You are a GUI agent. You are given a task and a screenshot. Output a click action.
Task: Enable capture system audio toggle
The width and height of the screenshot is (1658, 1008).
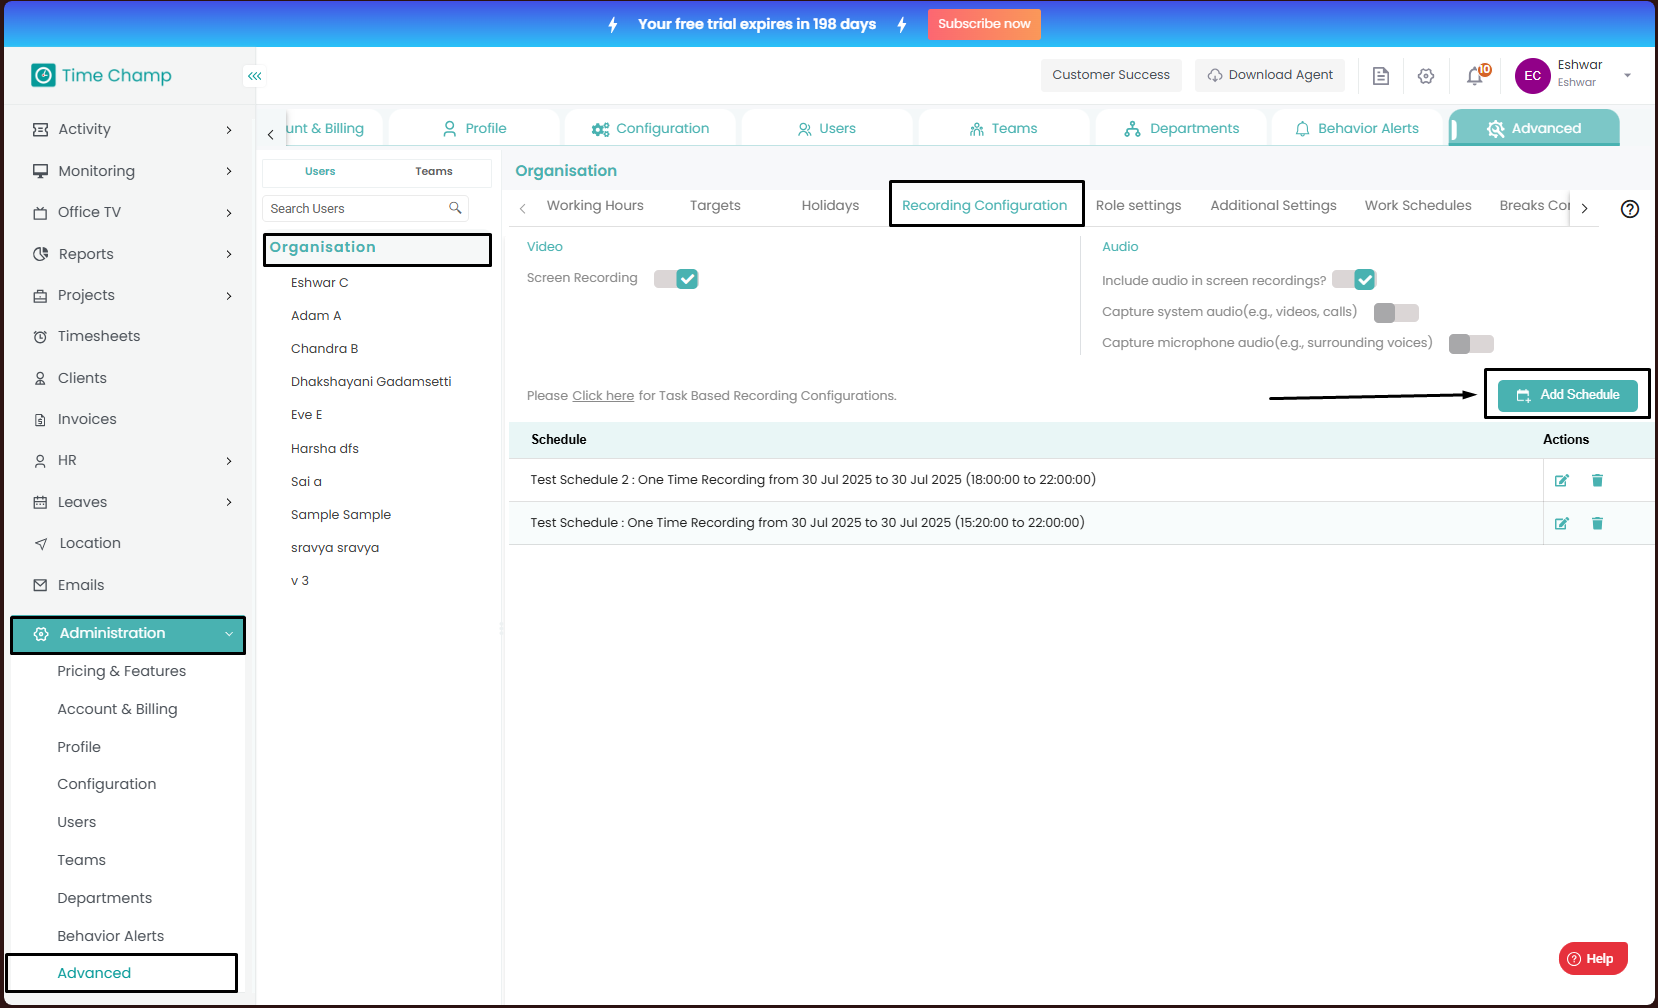[1396, 313]
